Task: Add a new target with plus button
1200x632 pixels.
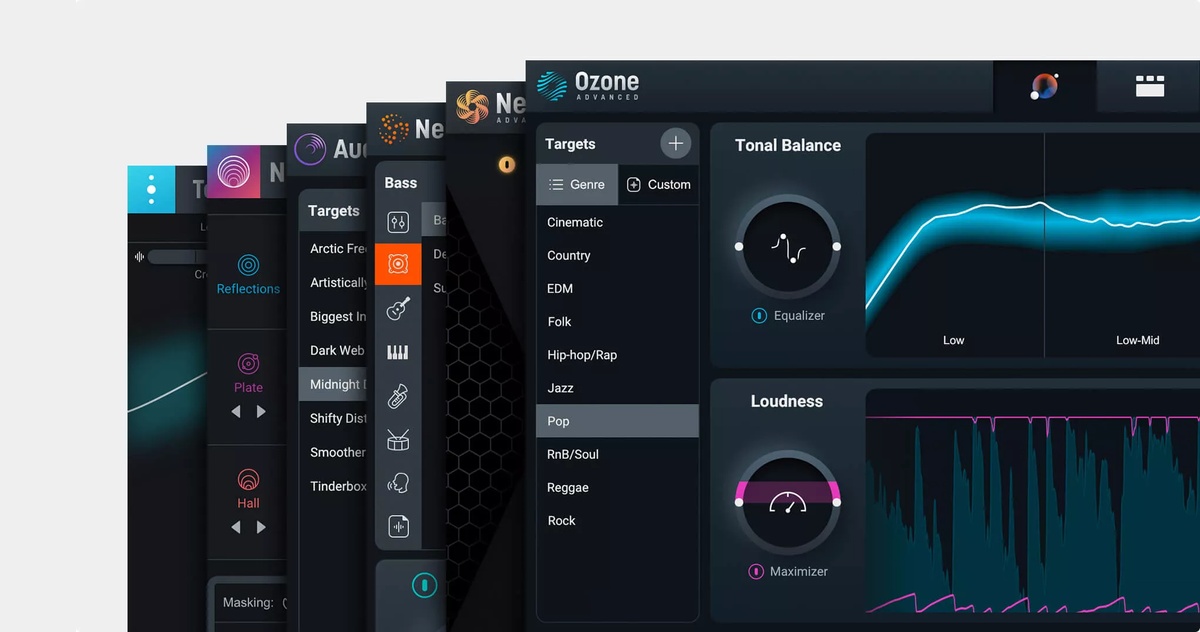Action: pos(676,144)
